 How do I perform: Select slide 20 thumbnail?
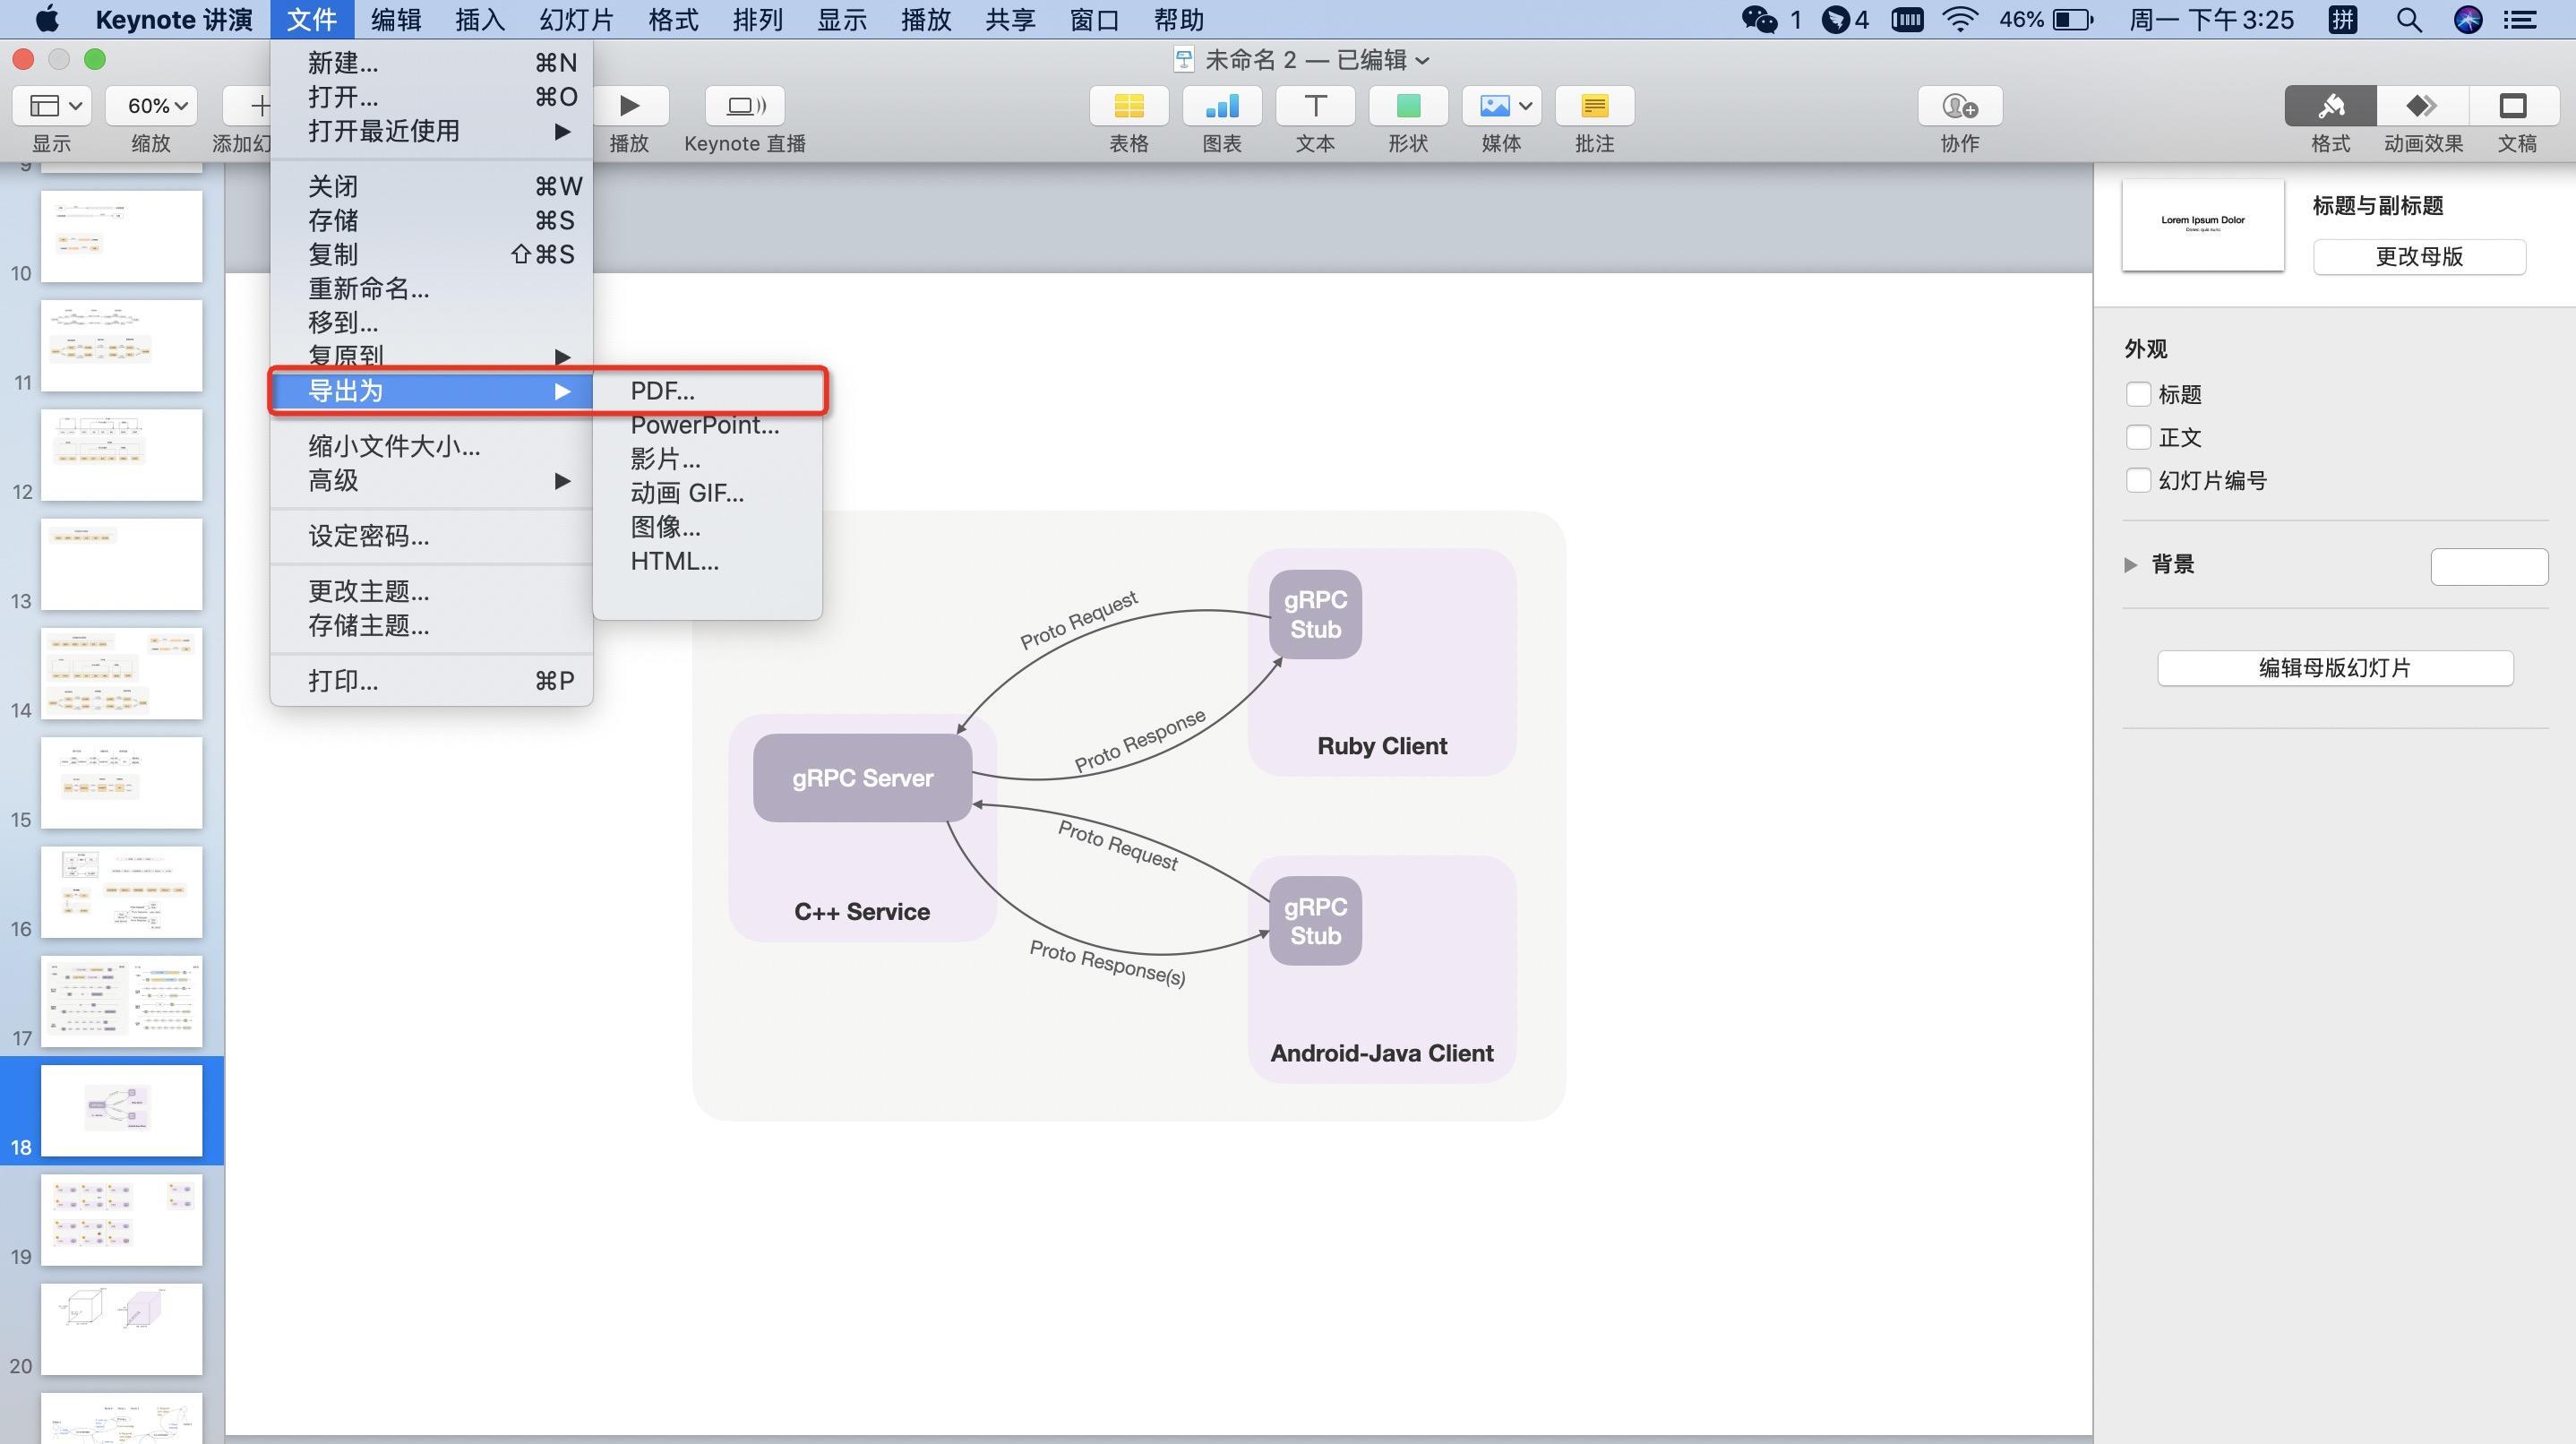click(121, 1329)
